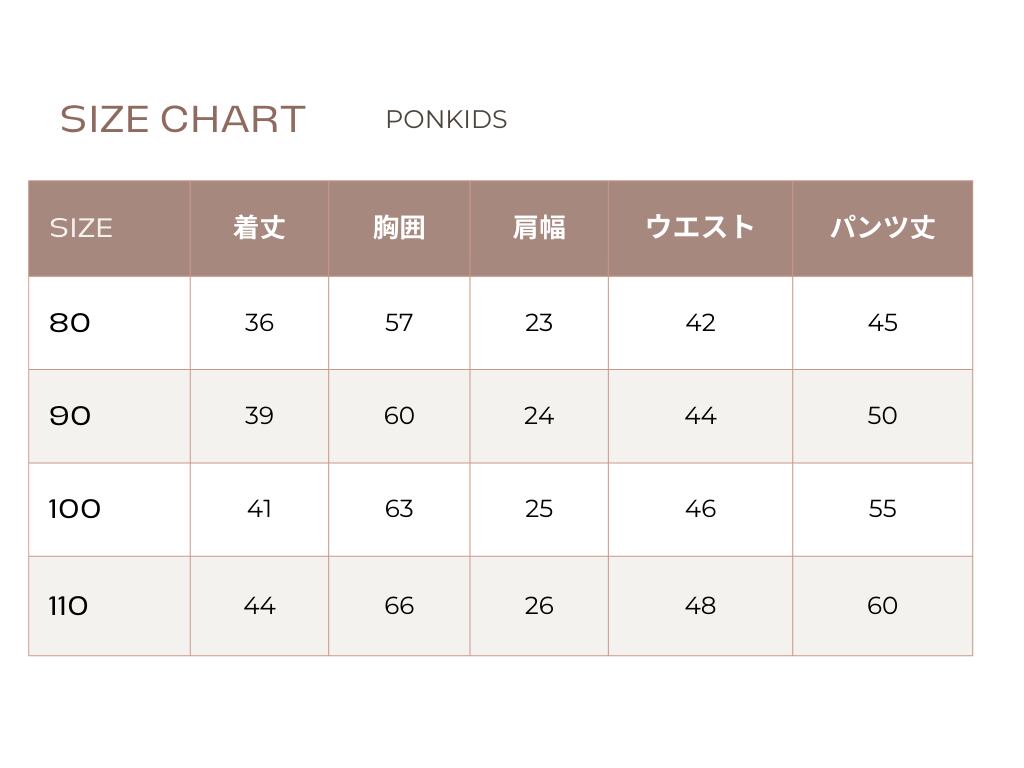Select the 着丈 column header
1024x768 pixels.
(259, 228)
